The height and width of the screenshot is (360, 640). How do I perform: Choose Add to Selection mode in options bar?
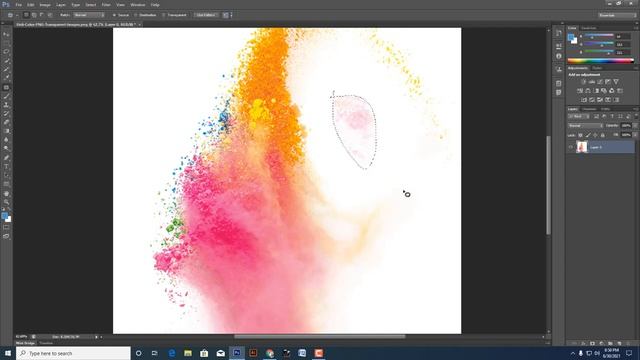pyautogui.click(x=34, y=15)
